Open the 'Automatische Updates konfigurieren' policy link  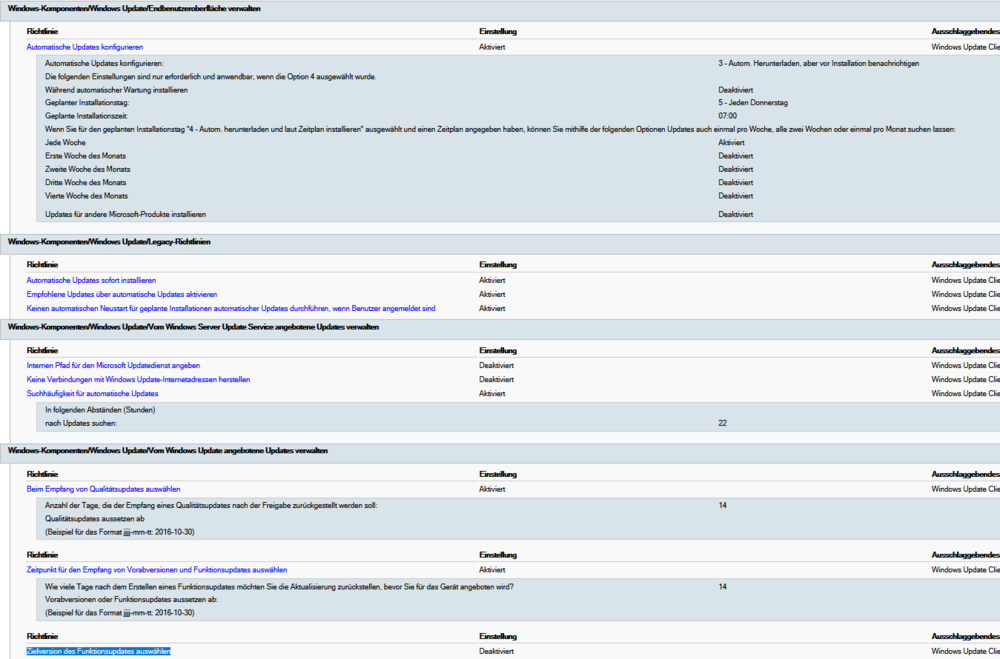pos(85,47)
